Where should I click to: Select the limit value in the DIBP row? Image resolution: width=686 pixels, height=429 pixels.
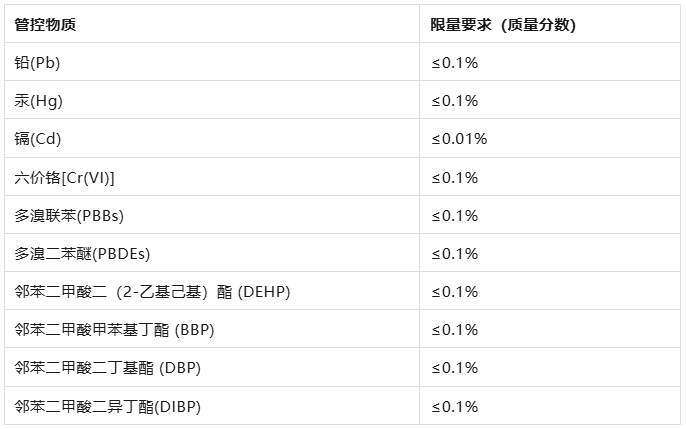[x=455, y=406]
